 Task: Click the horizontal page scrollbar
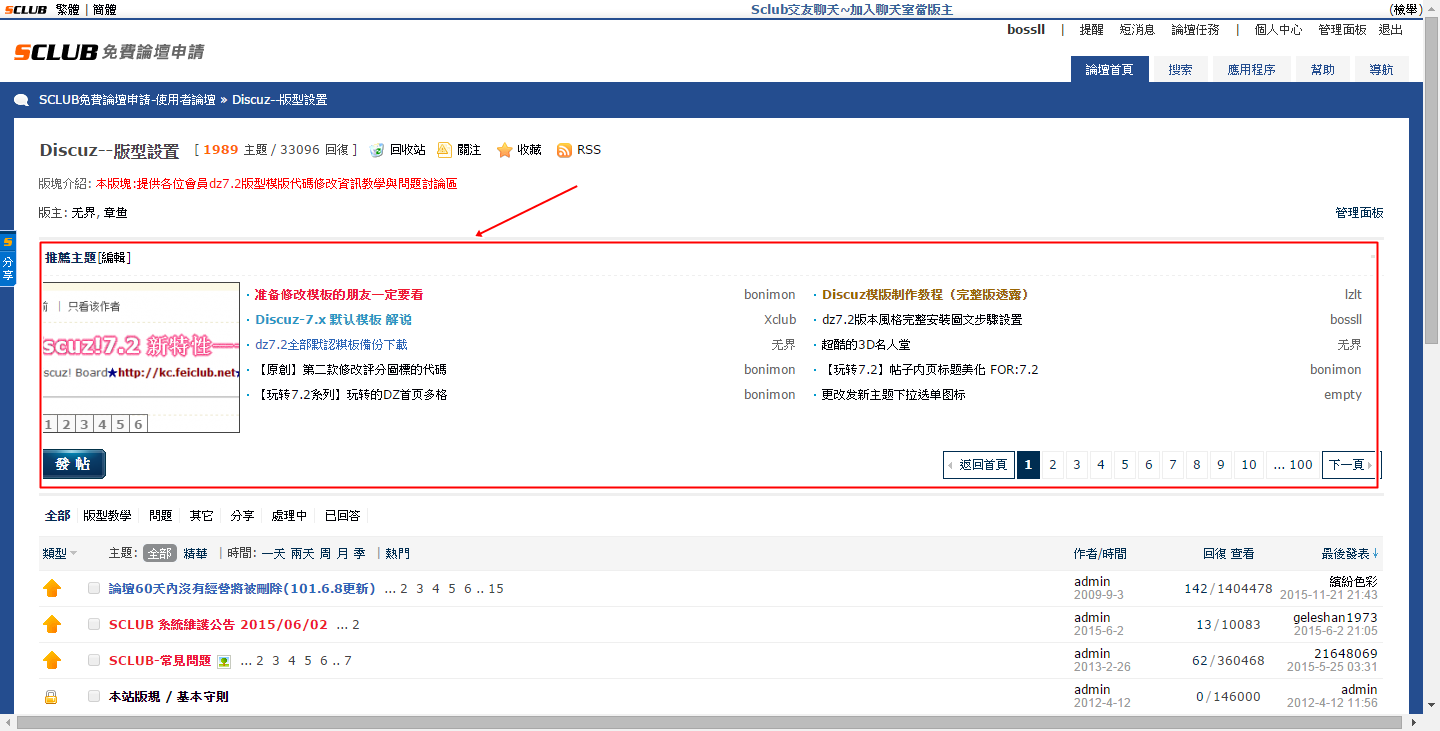711,722
